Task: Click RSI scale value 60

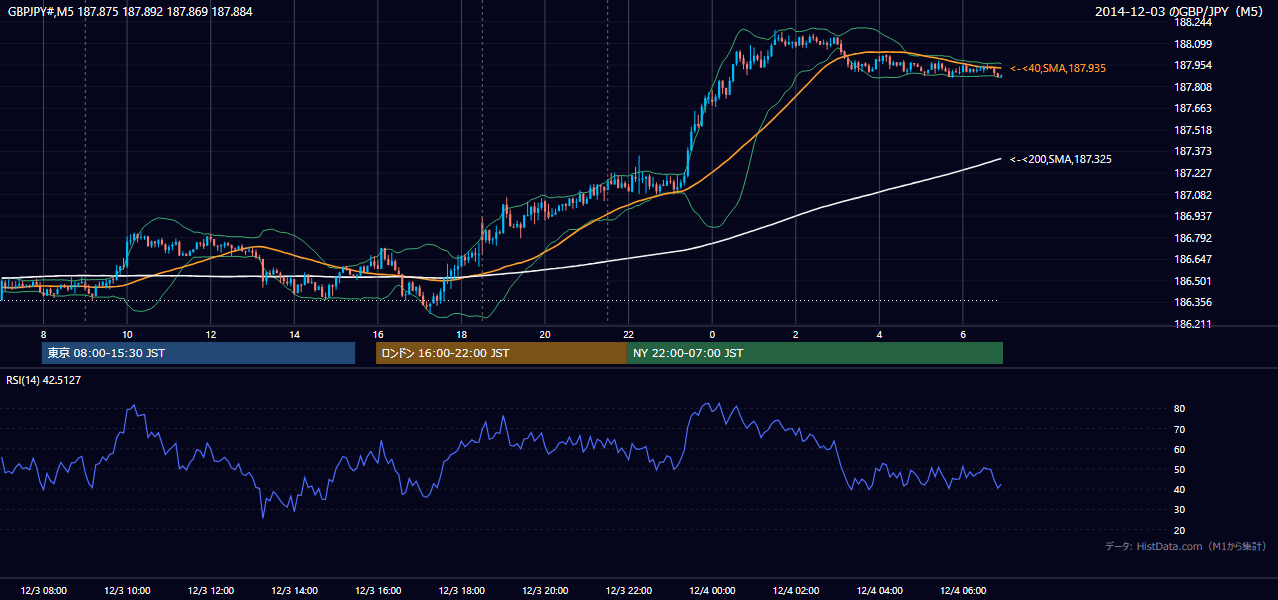Action: 1180,449
